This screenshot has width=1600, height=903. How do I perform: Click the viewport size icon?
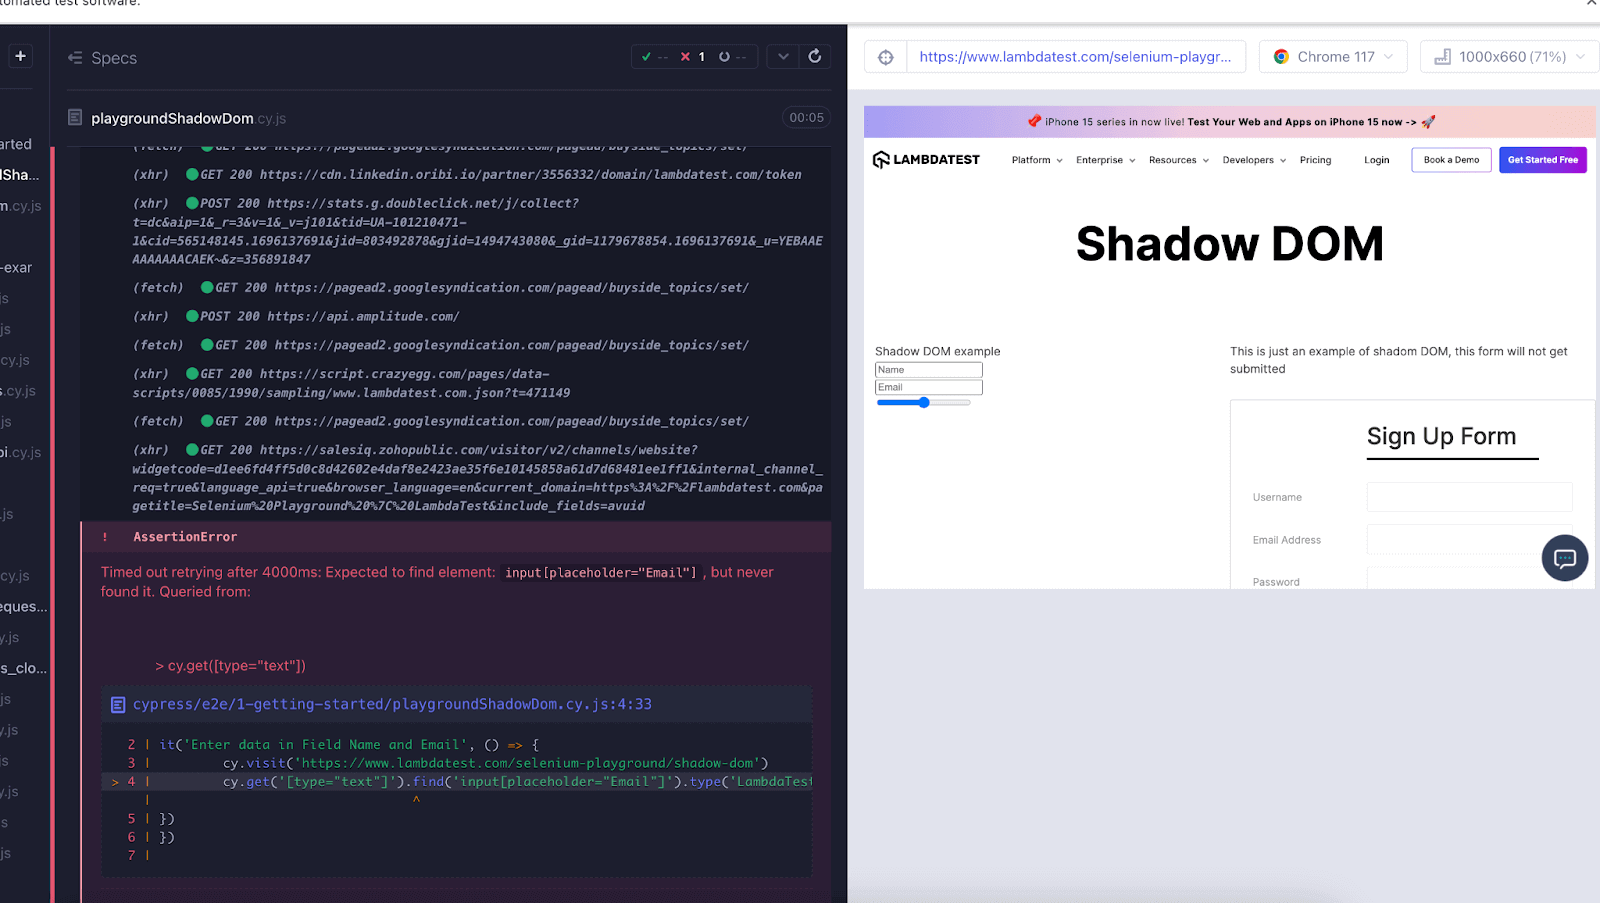click(1442, 57)
